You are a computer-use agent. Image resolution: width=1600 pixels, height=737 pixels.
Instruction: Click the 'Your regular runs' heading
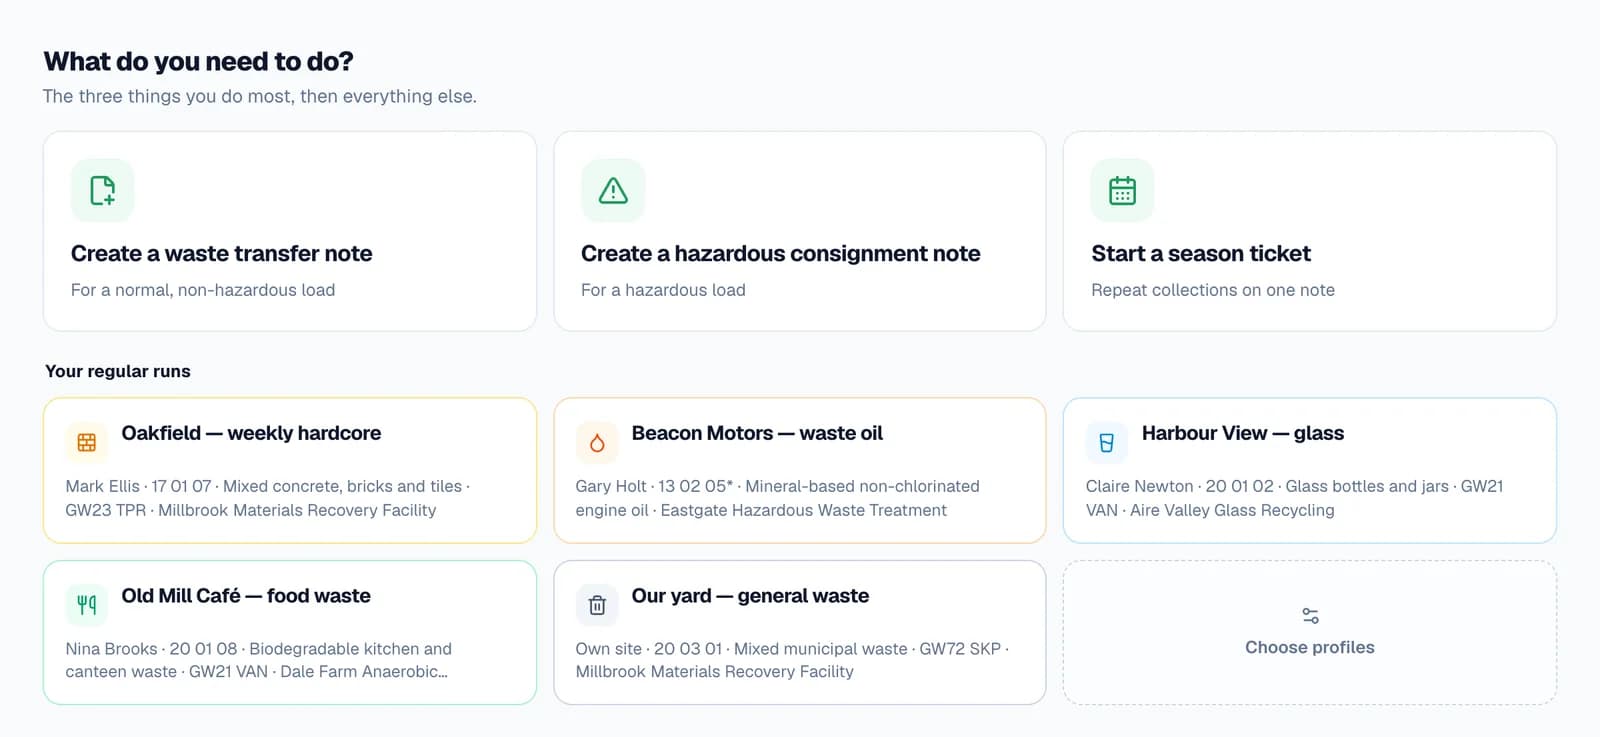[x=118, y=371]
